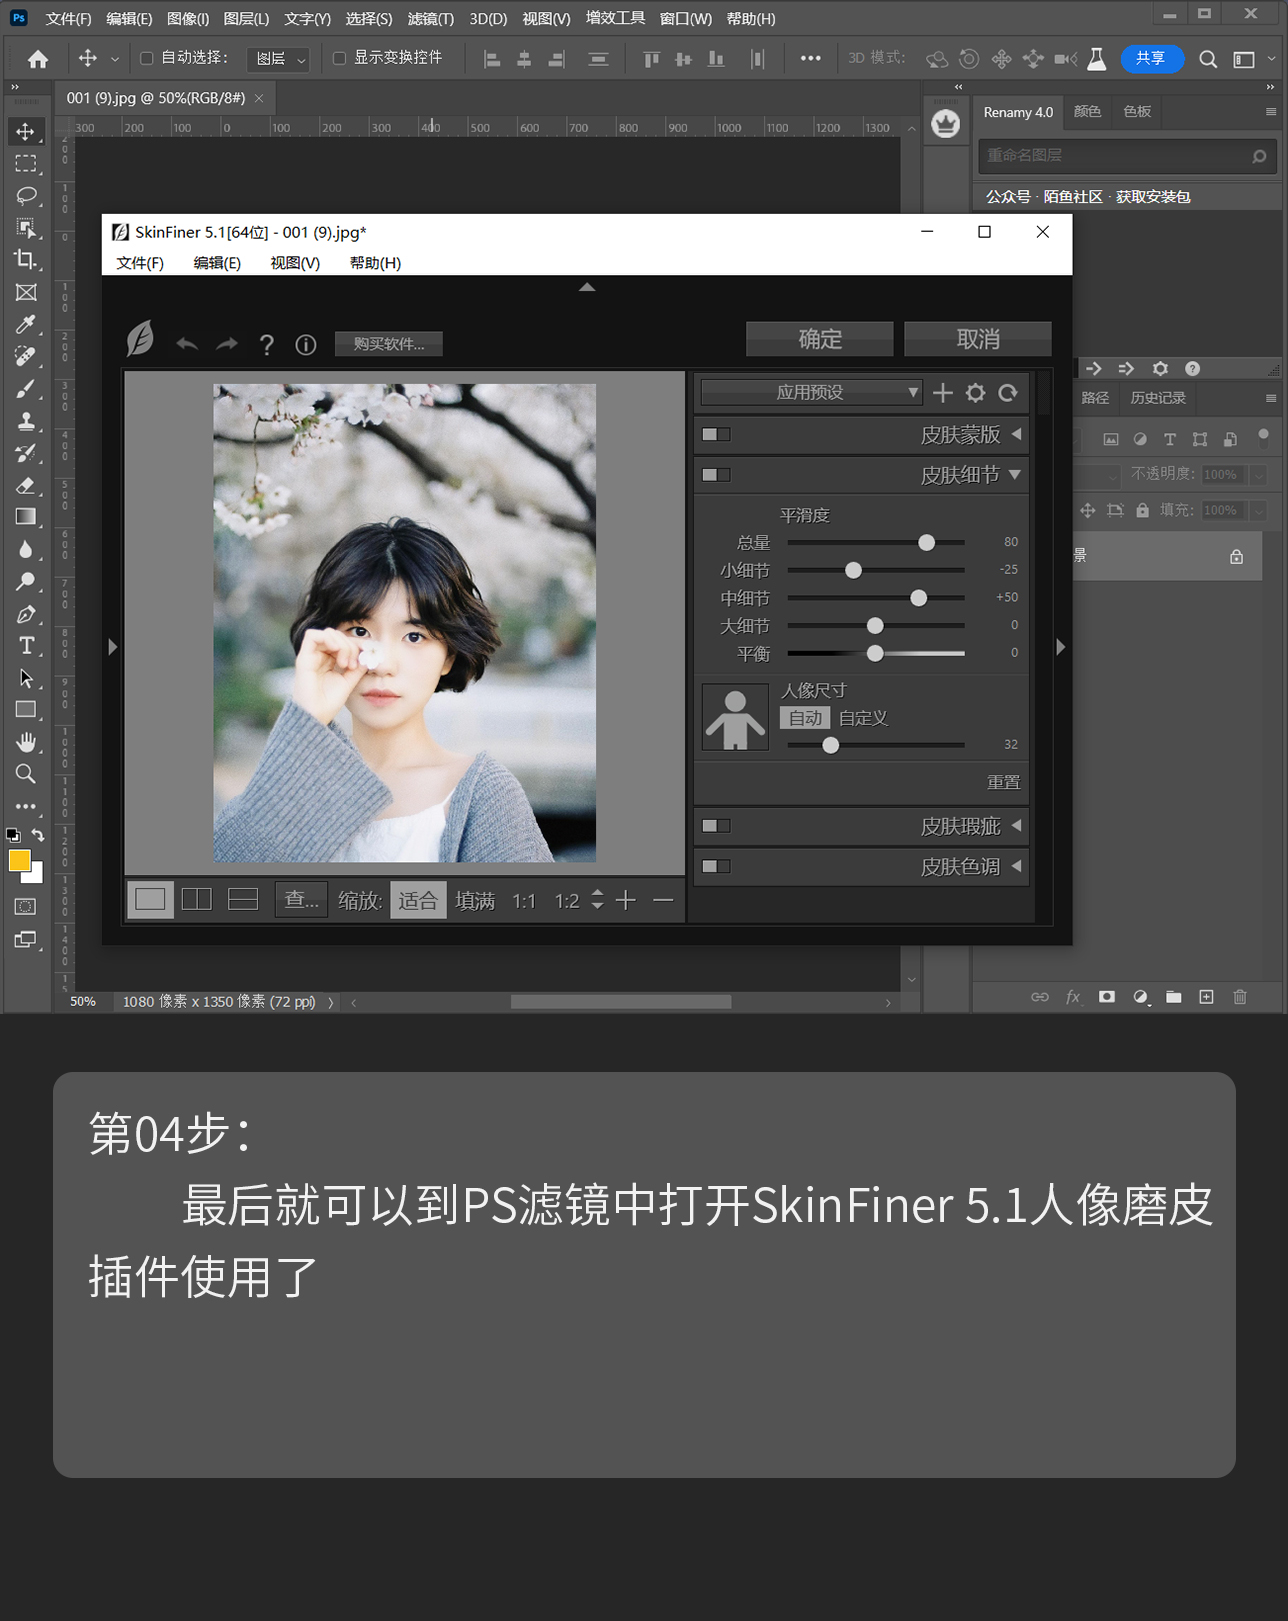Open Photoshop search magnifier icon
This screenshot has height=1621, width=1288.
click(x=1208, y=59)
